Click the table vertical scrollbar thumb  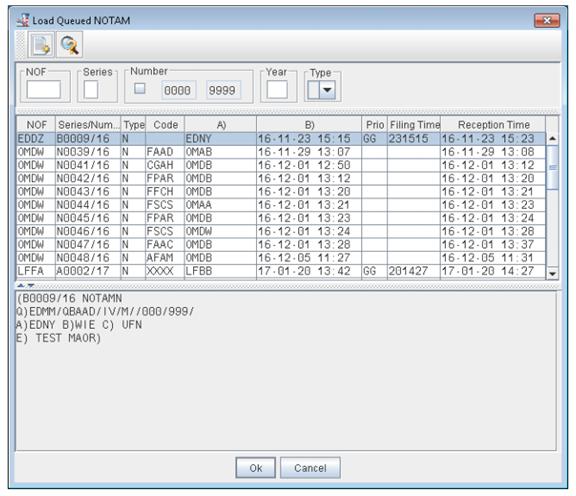[x=552, y=168]
